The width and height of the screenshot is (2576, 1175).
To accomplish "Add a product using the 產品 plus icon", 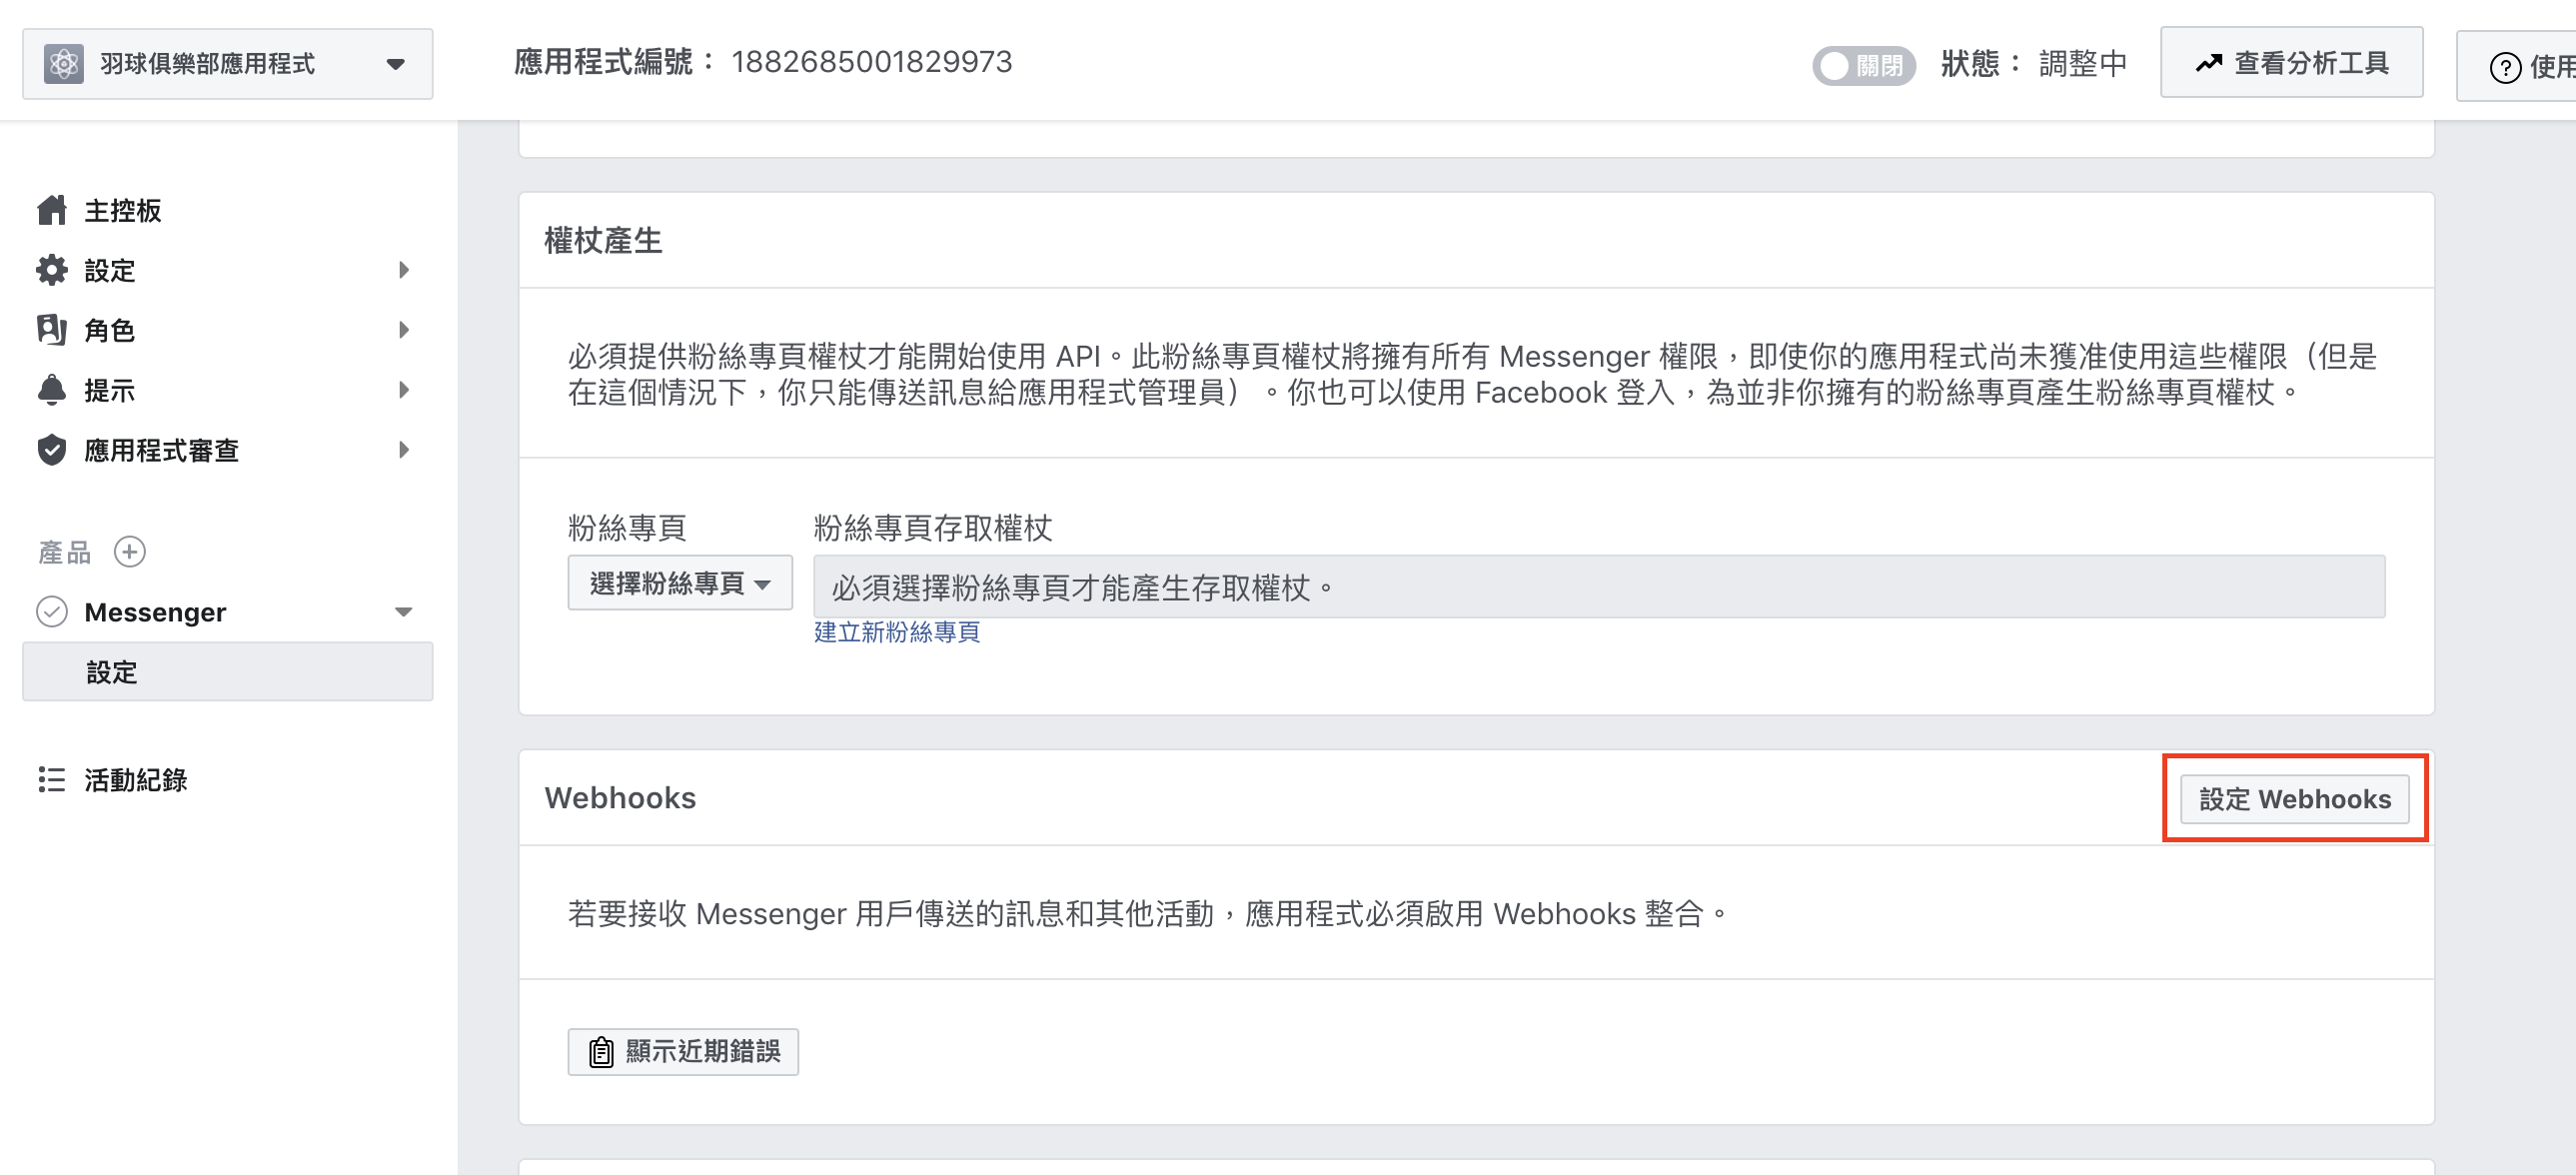I will point(129,551).
